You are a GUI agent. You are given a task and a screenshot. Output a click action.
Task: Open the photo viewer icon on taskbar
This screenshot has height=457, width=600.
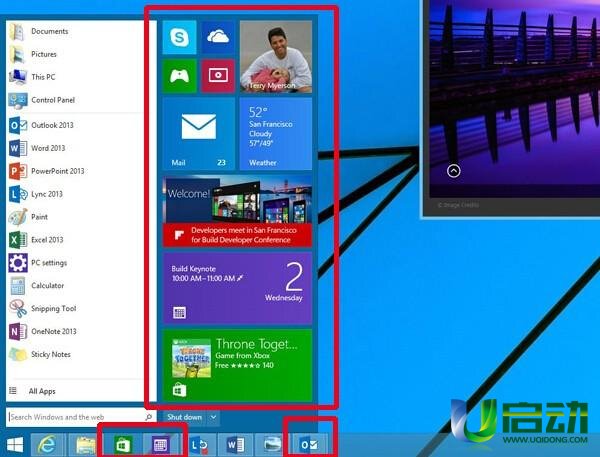(272, 445)
